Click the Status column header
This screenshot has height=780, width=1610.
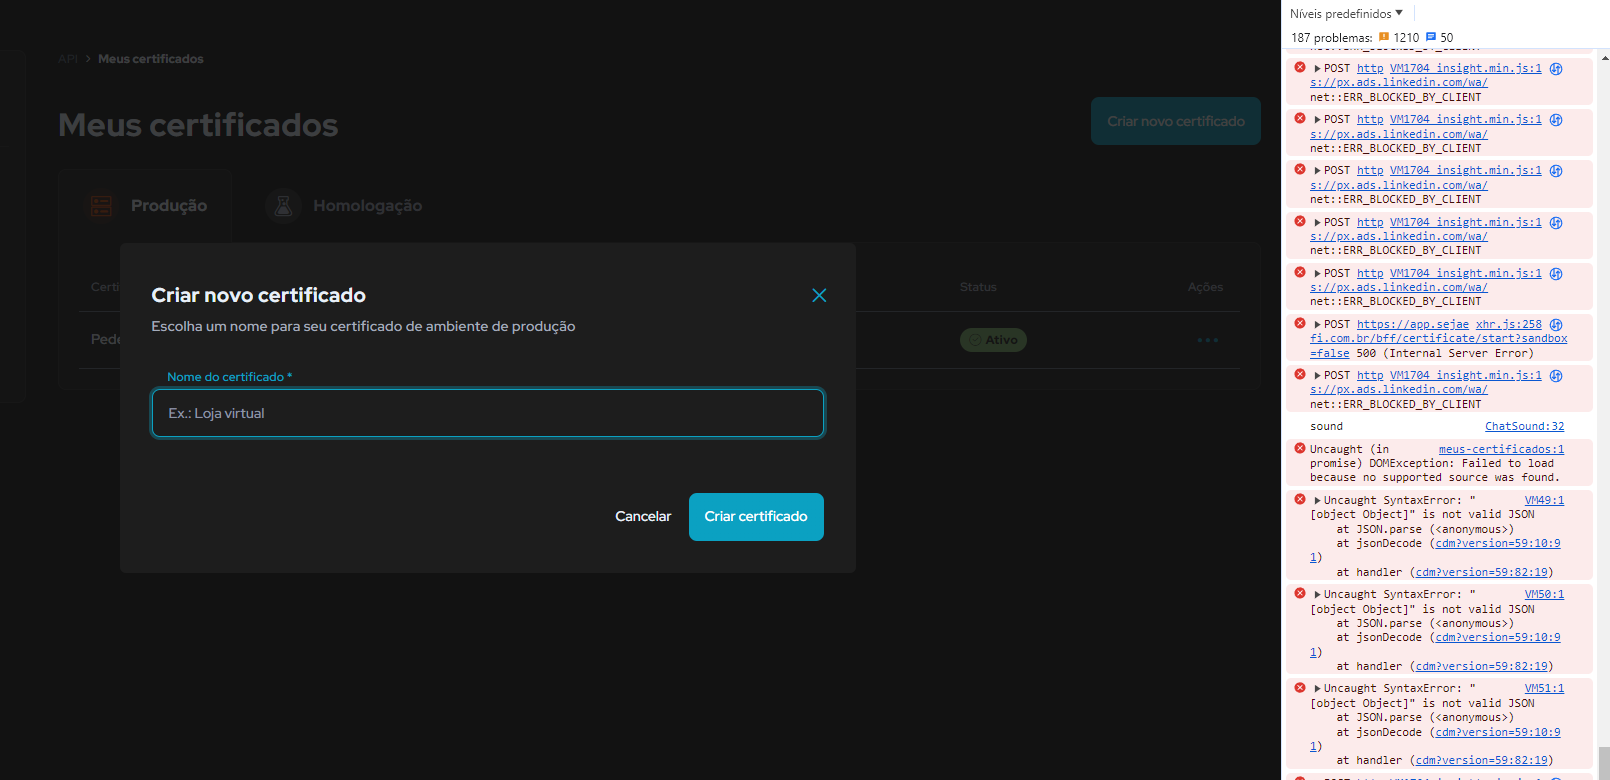point(978,287)
